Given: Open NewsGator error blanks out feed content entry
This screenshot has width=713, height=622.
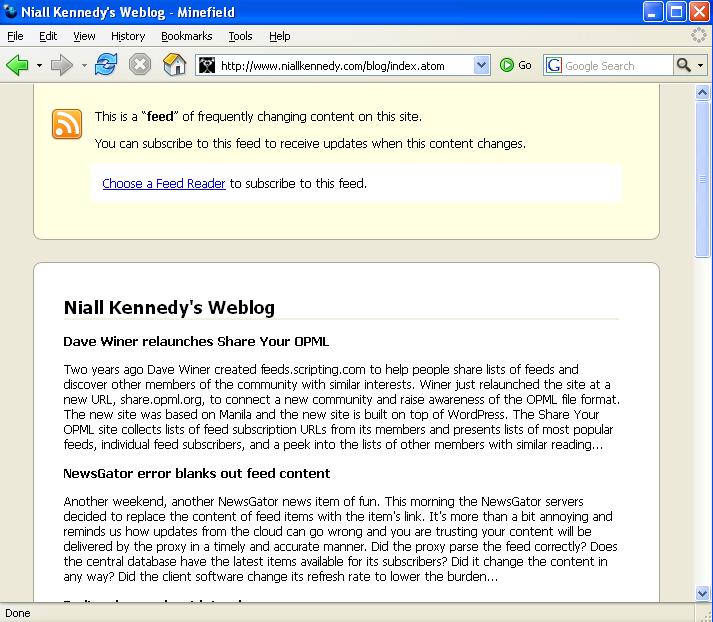Looking at the screenshot, I should pyautogui.click(x=196, y=473).
